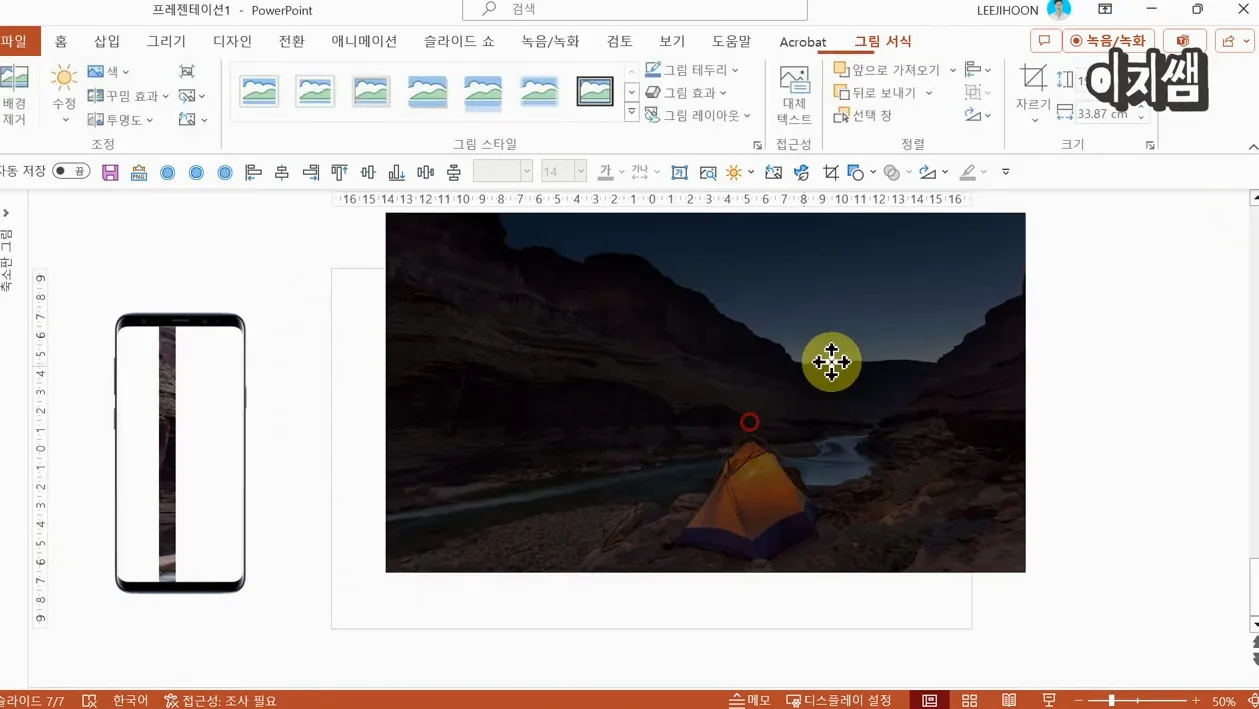The height and width of the screenshot is (709, 1259).
Task: Expand the picture styles gallery more arrow
Action: click(631, 113)
